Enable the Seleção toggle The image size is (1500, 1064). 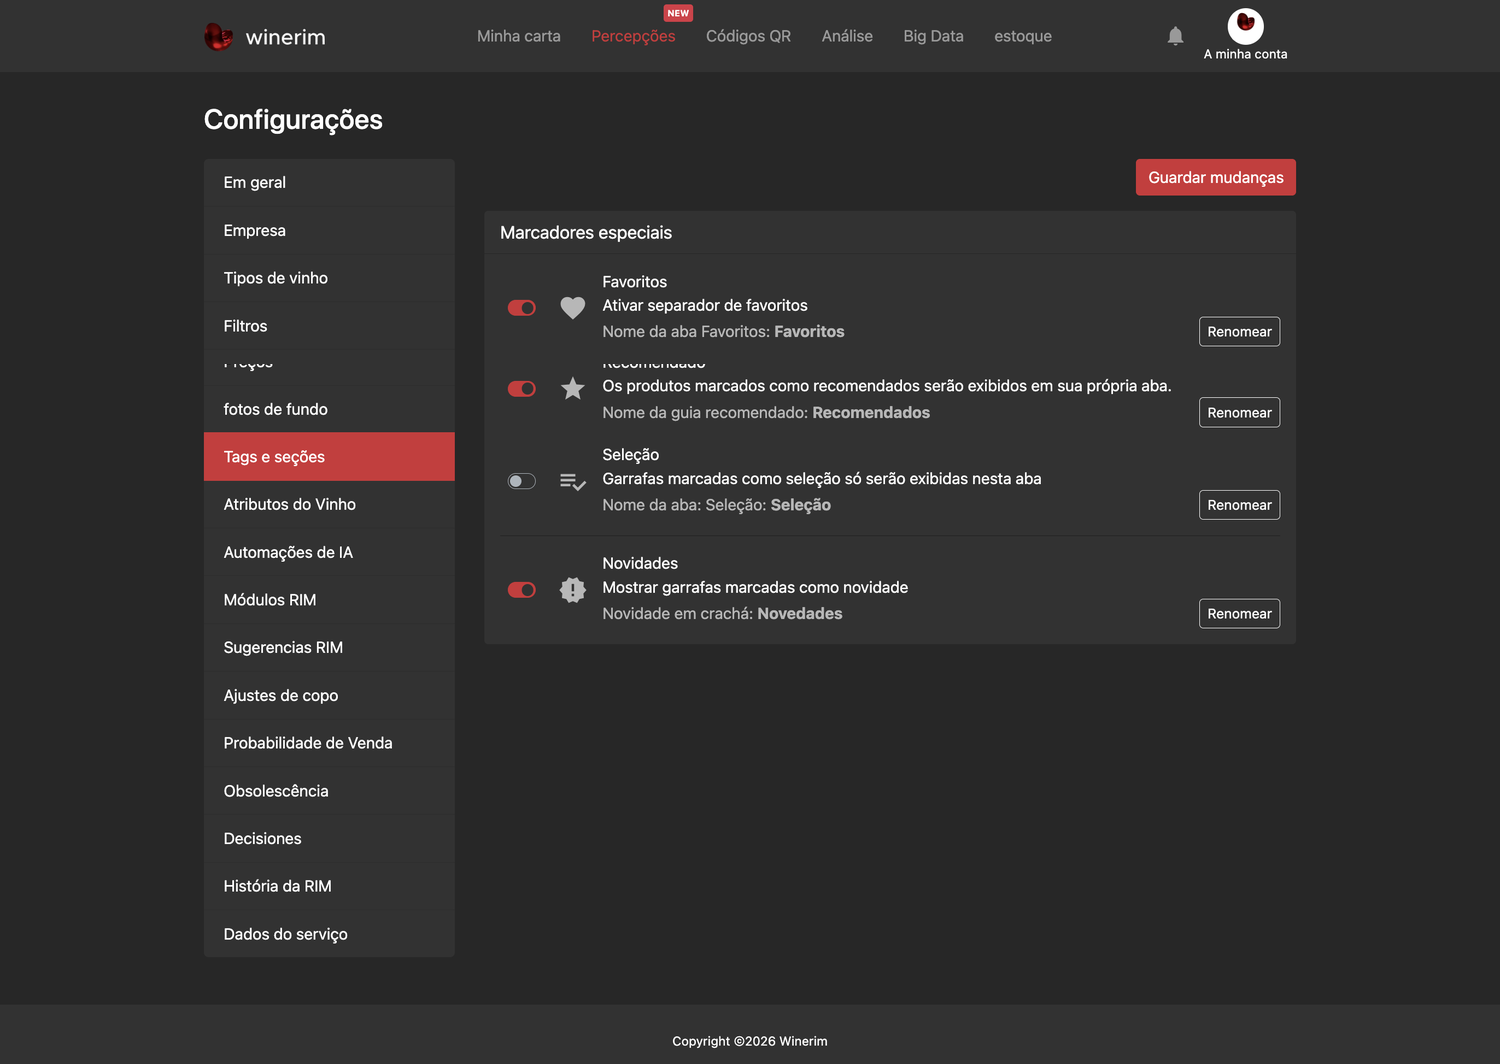[522, 482]
